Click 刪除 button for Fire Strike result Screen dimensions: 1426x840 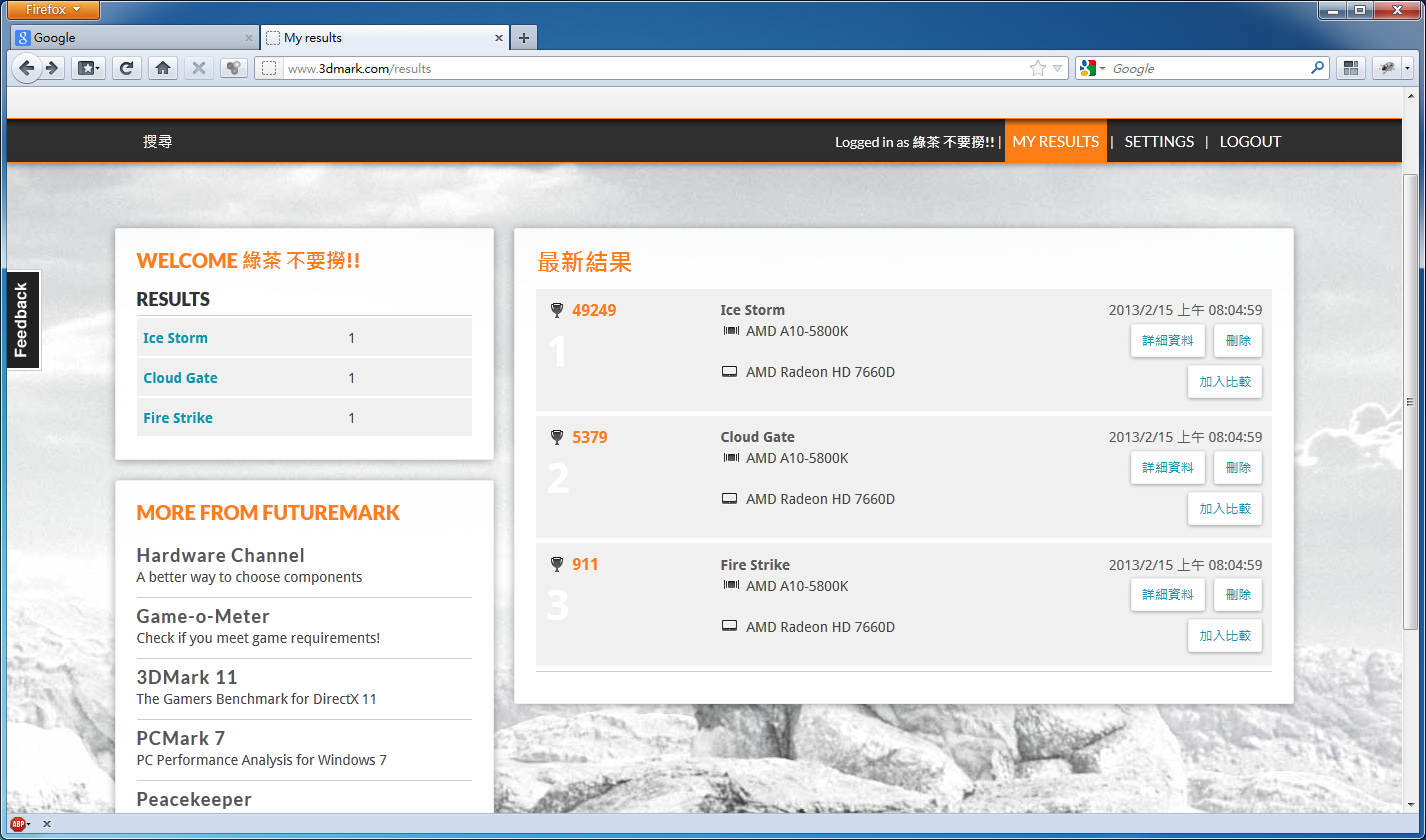click(x=1237, y=595)
